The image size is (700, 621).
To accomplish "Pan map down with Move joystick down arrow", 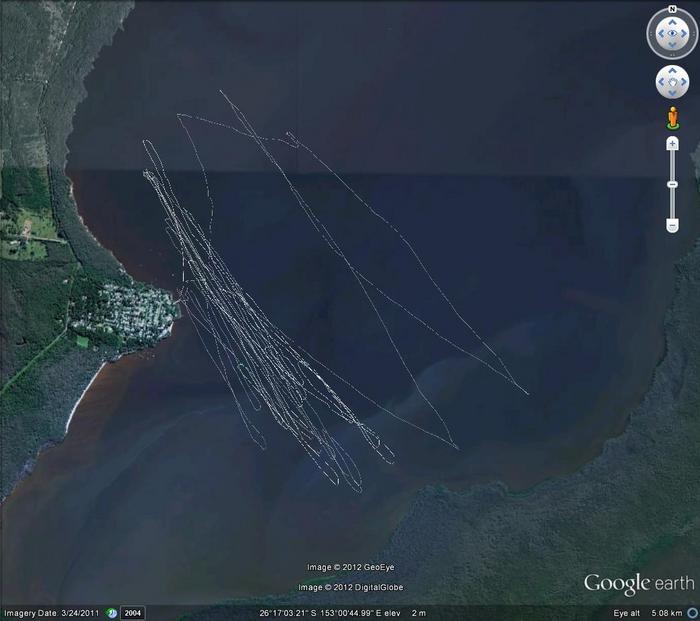I will 672,92.
